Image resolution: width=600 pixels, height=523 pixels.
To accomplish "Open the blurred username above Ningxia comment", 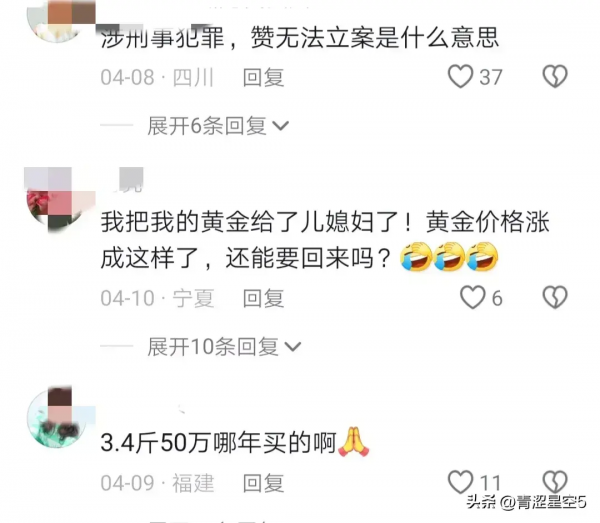I will (x=127, y=180).
